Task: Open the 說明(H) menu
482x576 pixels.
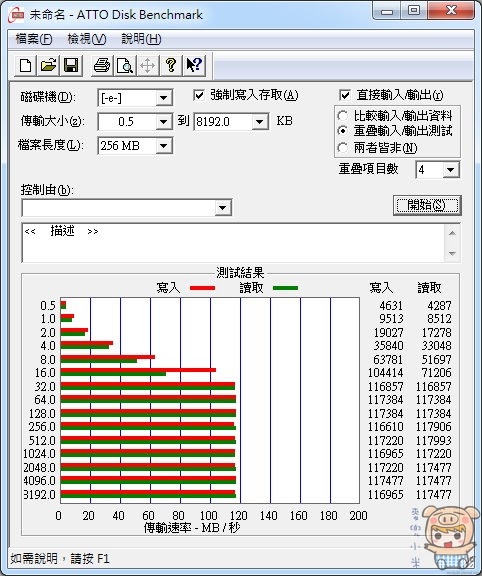Action: pyautogui.click(x=141, y=39)
